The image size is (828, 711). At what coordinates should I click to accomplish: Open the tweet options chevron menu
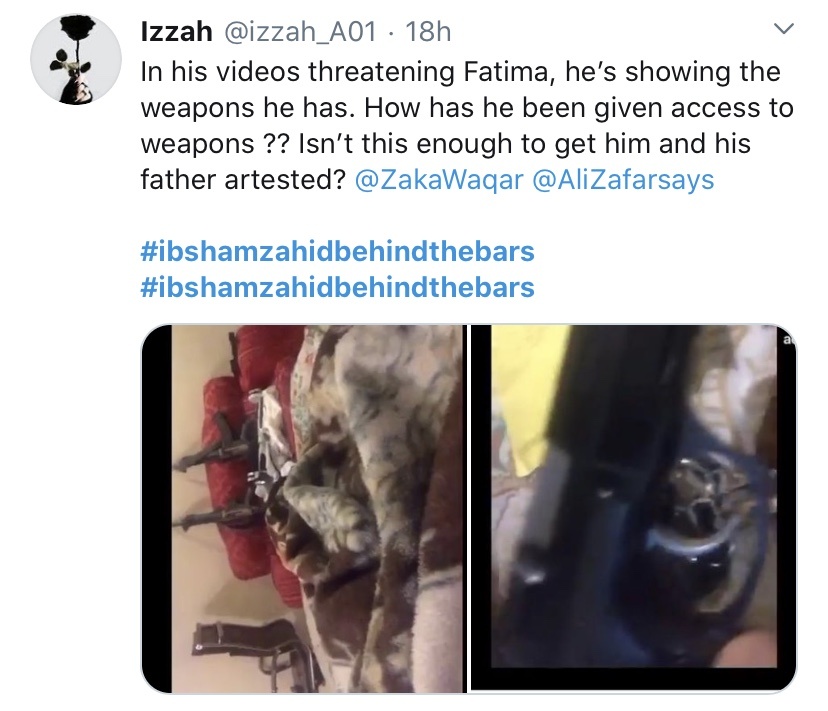click(x=784, y=29)
